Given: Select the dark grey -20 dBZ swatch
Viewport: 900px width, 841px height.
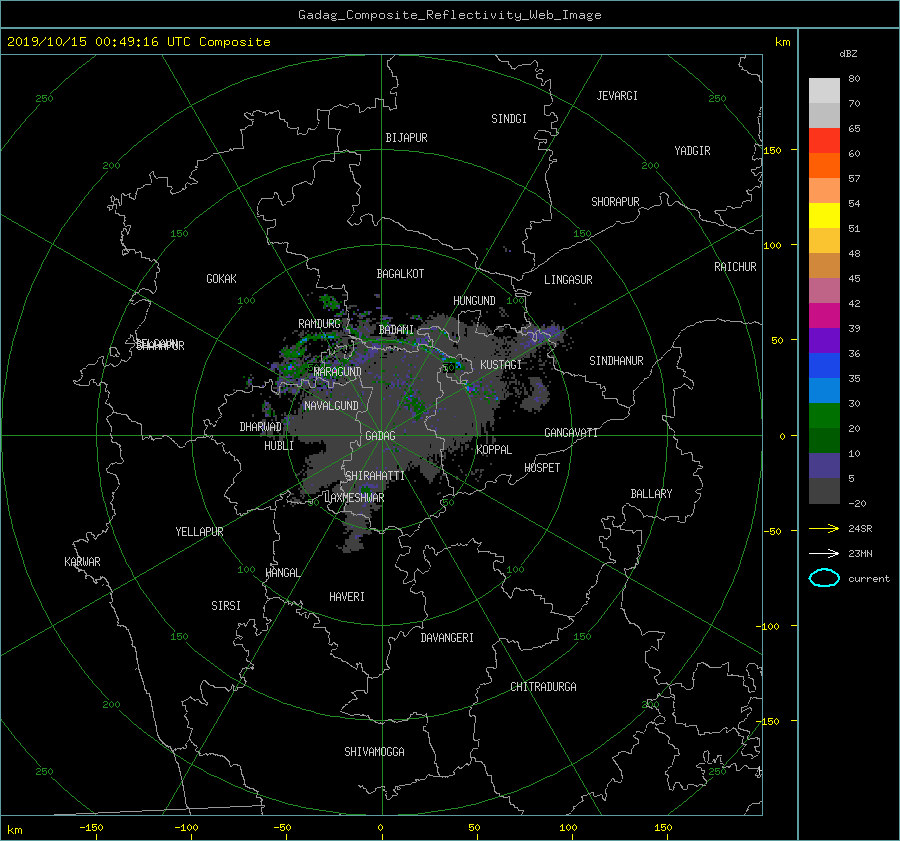Looking at the screenshot, I should pyautogui.click(x=824, y=491).
